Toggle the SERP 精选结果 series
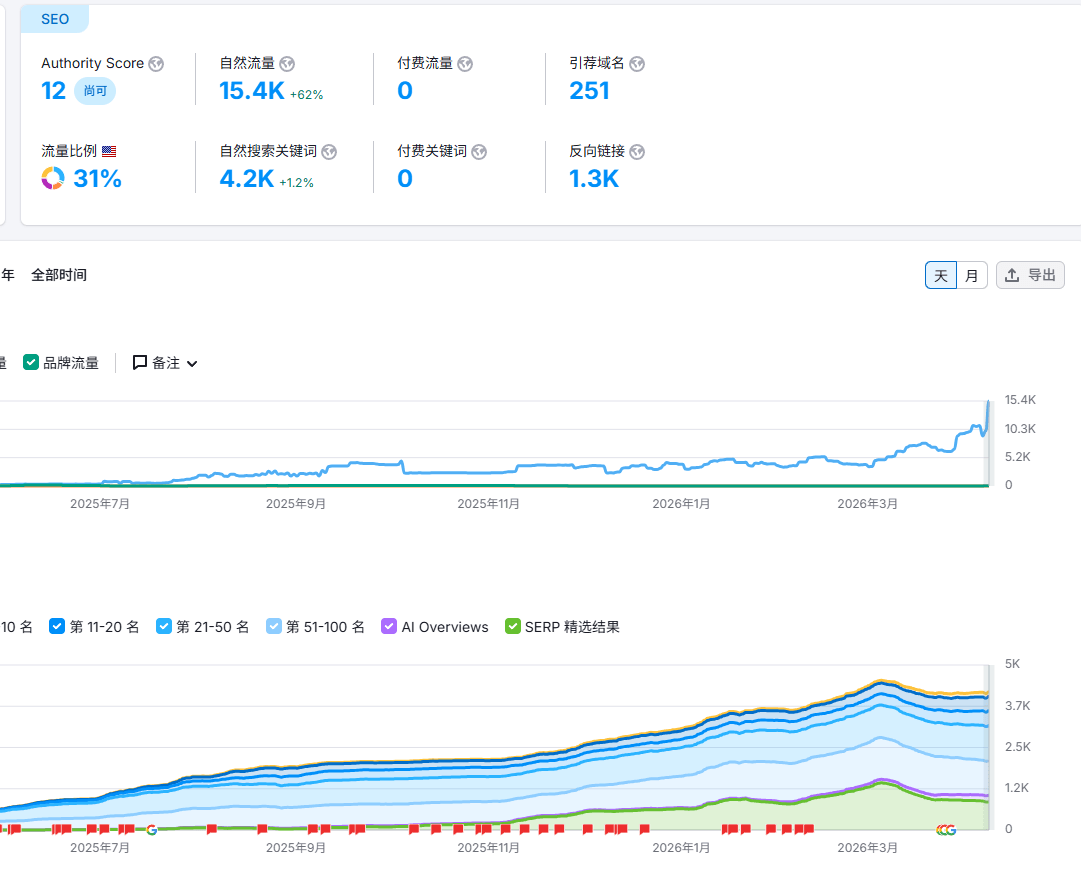 click(513, 627)
